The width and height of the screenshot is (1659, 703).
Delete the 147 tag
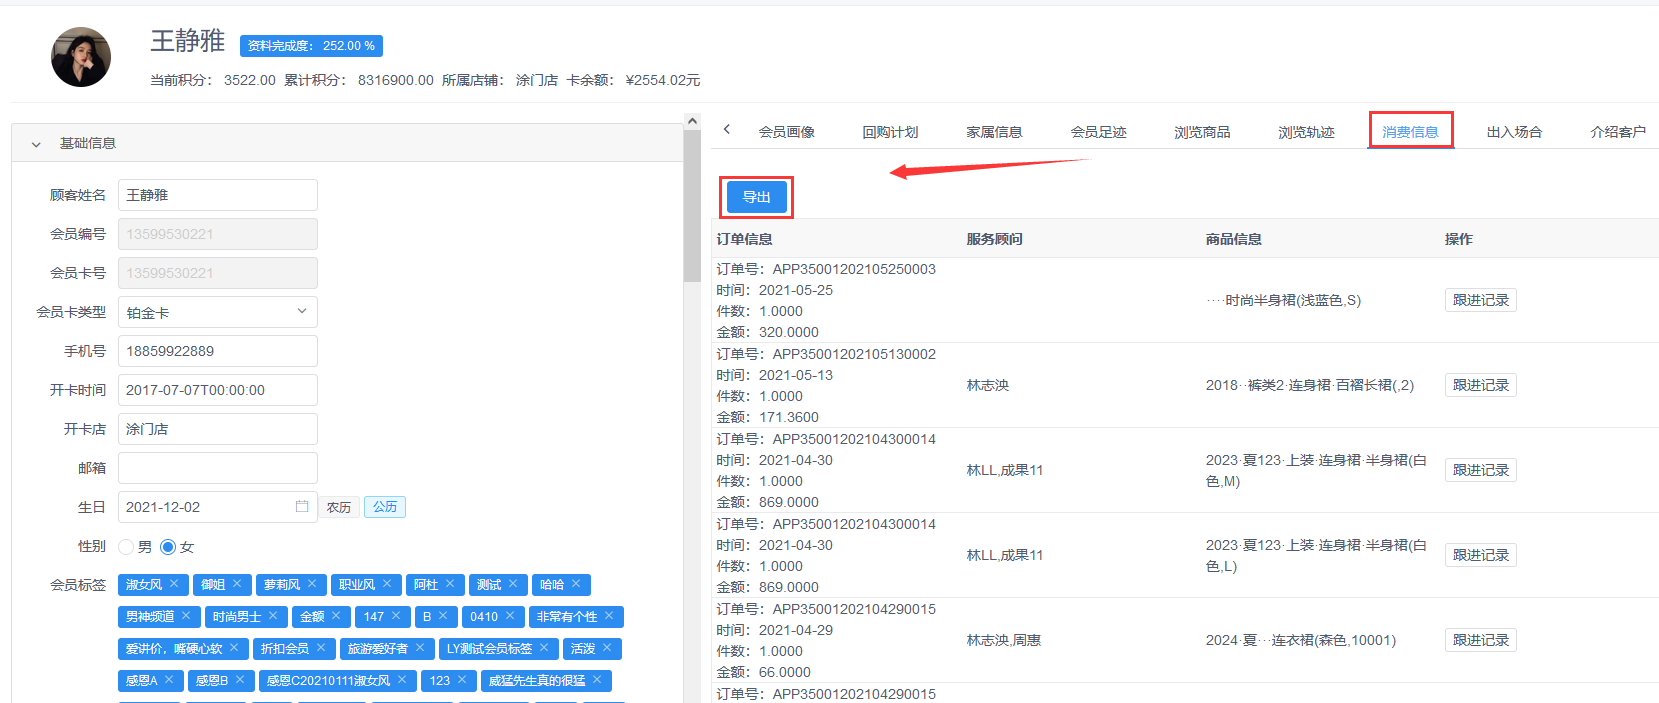pyautogui.click(x=396, y=616)
